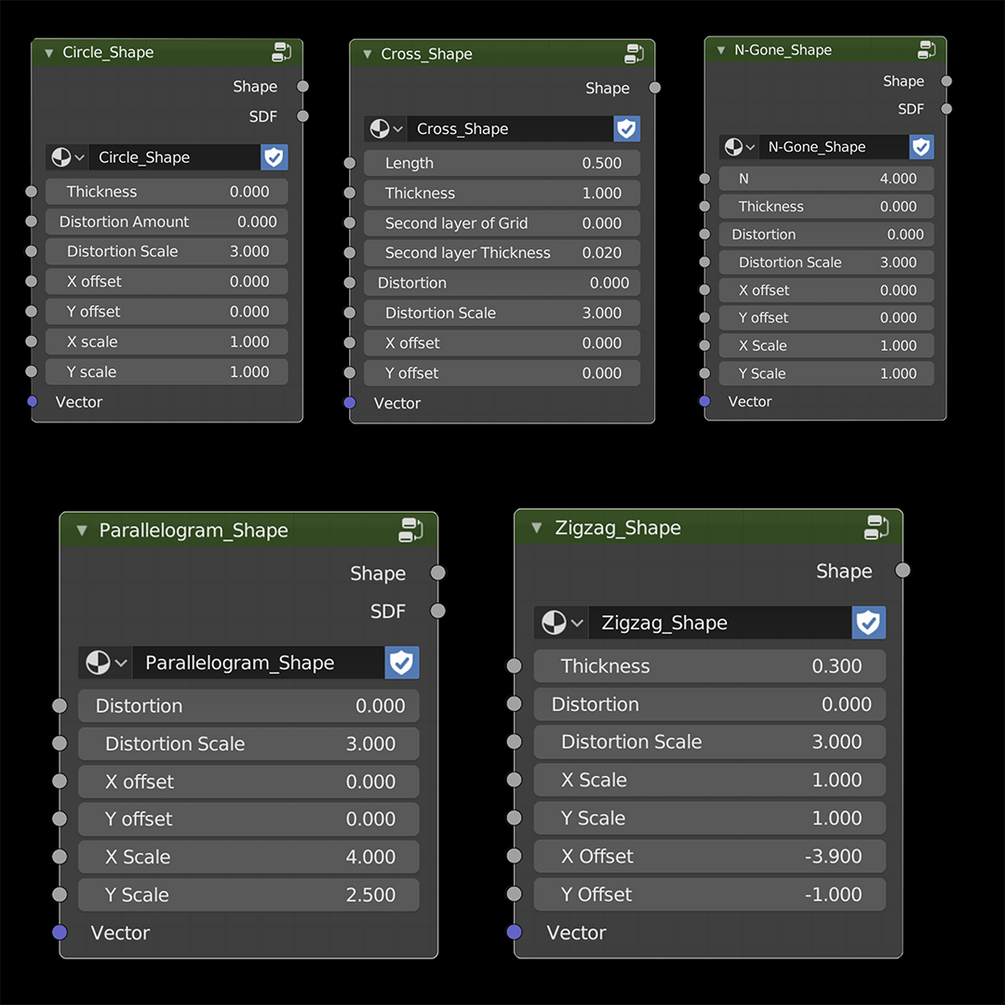Click the Cross_Shape group name field
The height and width of the screenshot is (1005, 1005).
coord(510,129)
